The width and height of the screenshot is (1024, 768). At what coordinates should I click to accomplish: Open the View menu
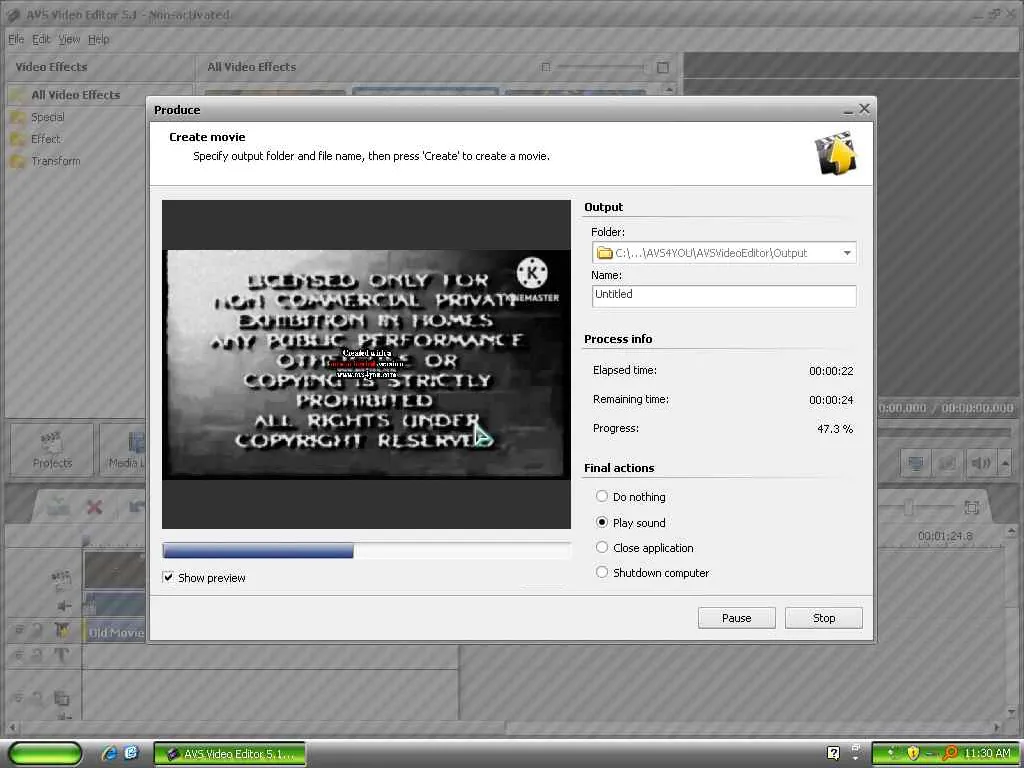pos(69,39)
